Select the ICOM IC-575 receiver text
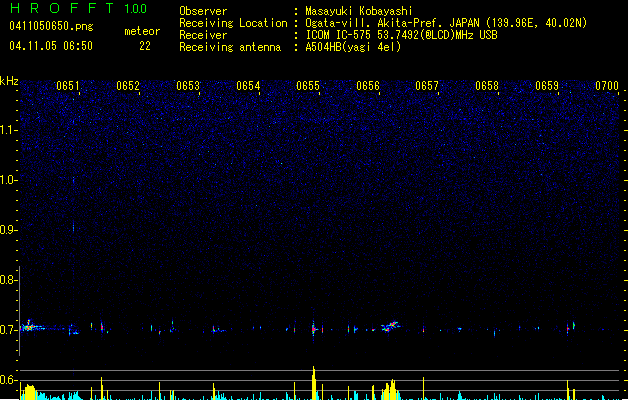 coord(402,35)
